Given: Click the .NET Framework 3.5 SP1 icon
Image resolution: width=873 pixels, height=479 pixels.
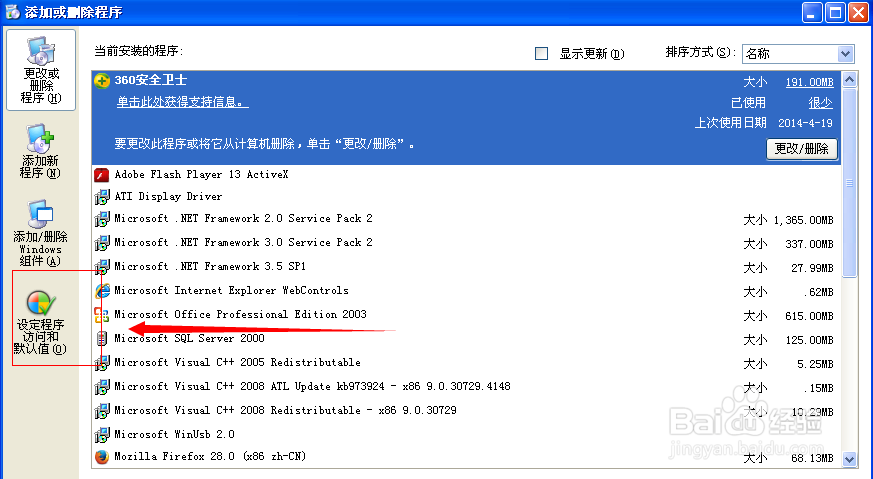Looking at the screenshot, I should (x=102, y=267).
